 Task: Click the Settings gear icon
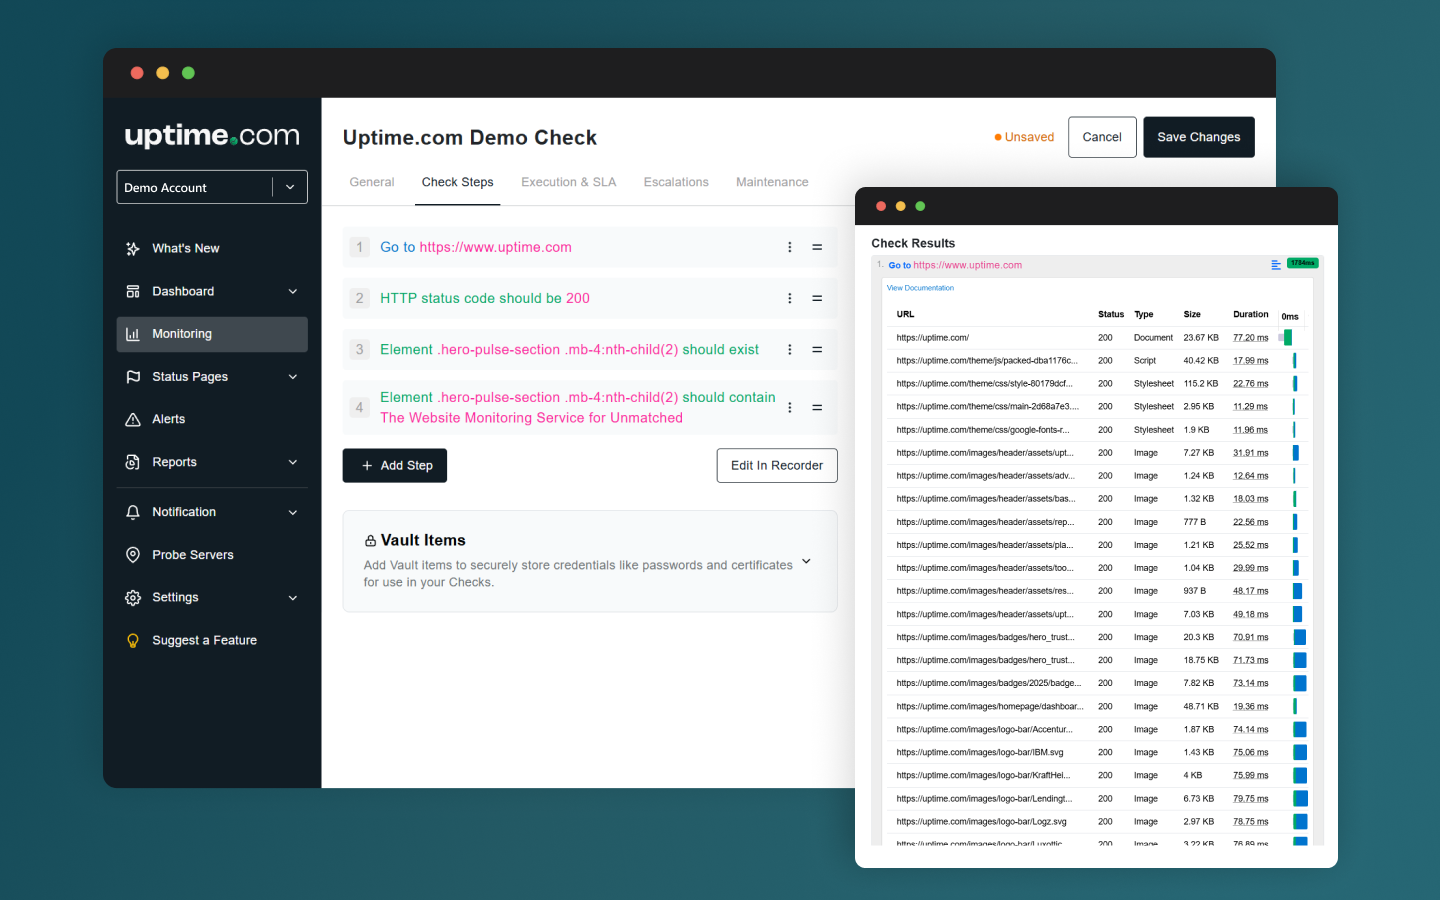tap(133, 598)
